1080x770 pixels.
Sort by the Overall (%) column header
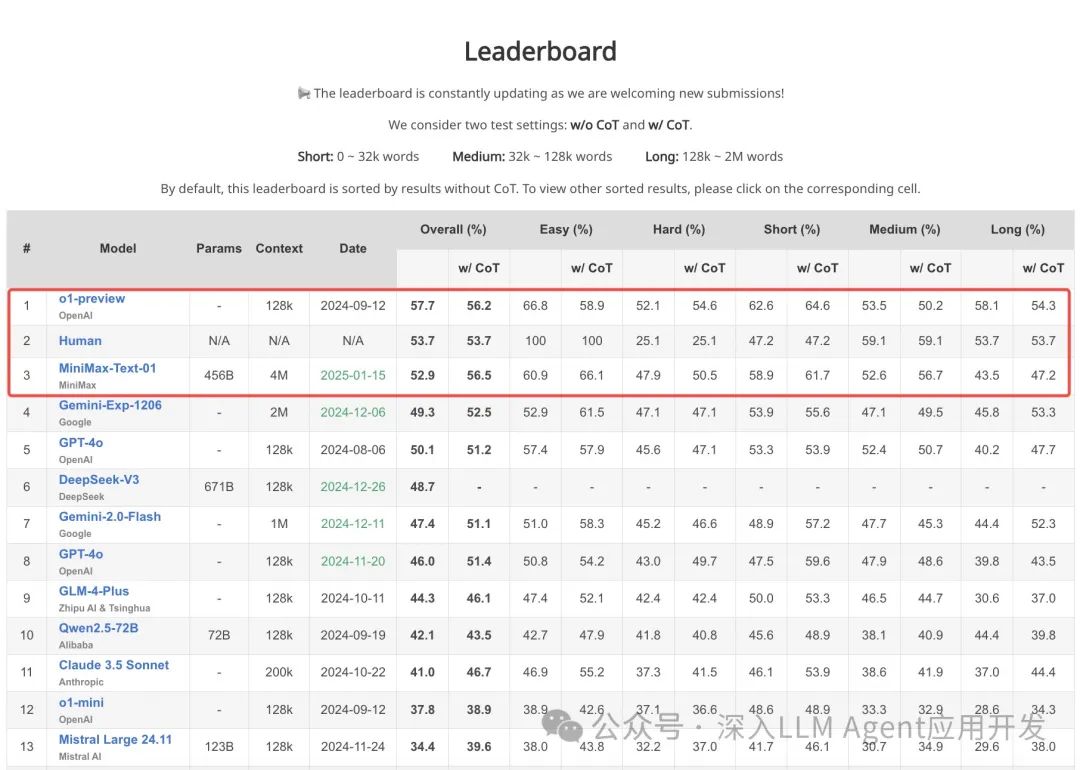coord(453,229)
